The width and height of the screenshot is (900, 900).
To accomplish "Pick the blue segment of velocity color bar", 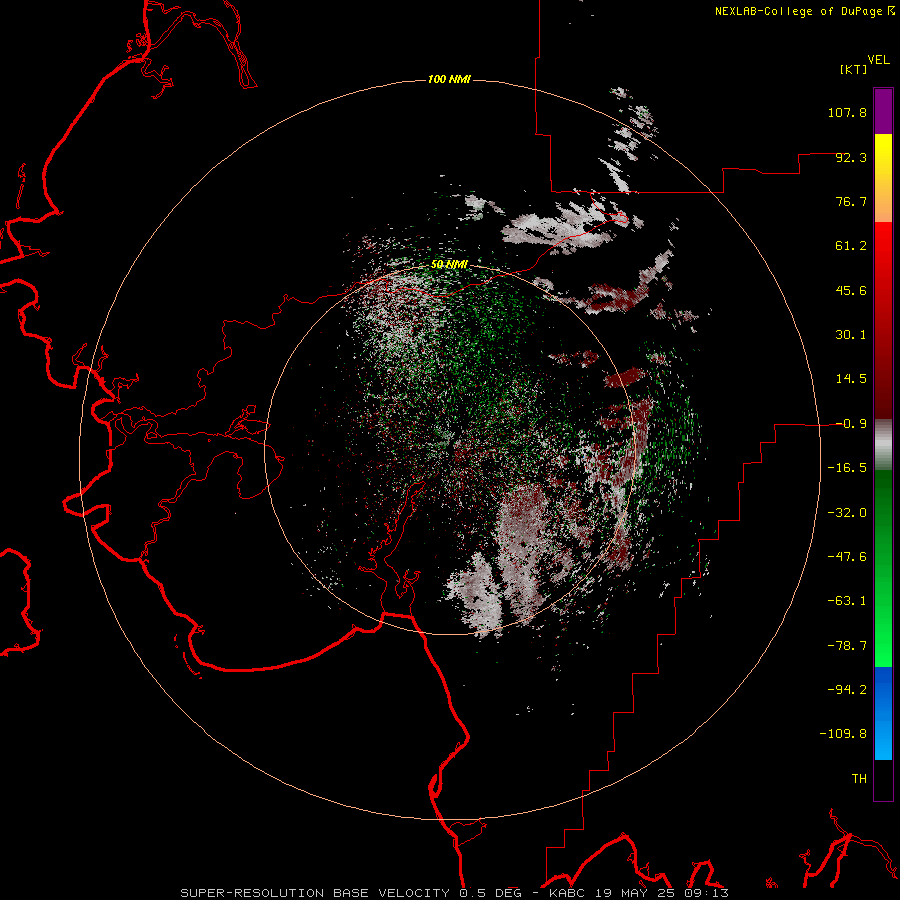I will 883,713.
